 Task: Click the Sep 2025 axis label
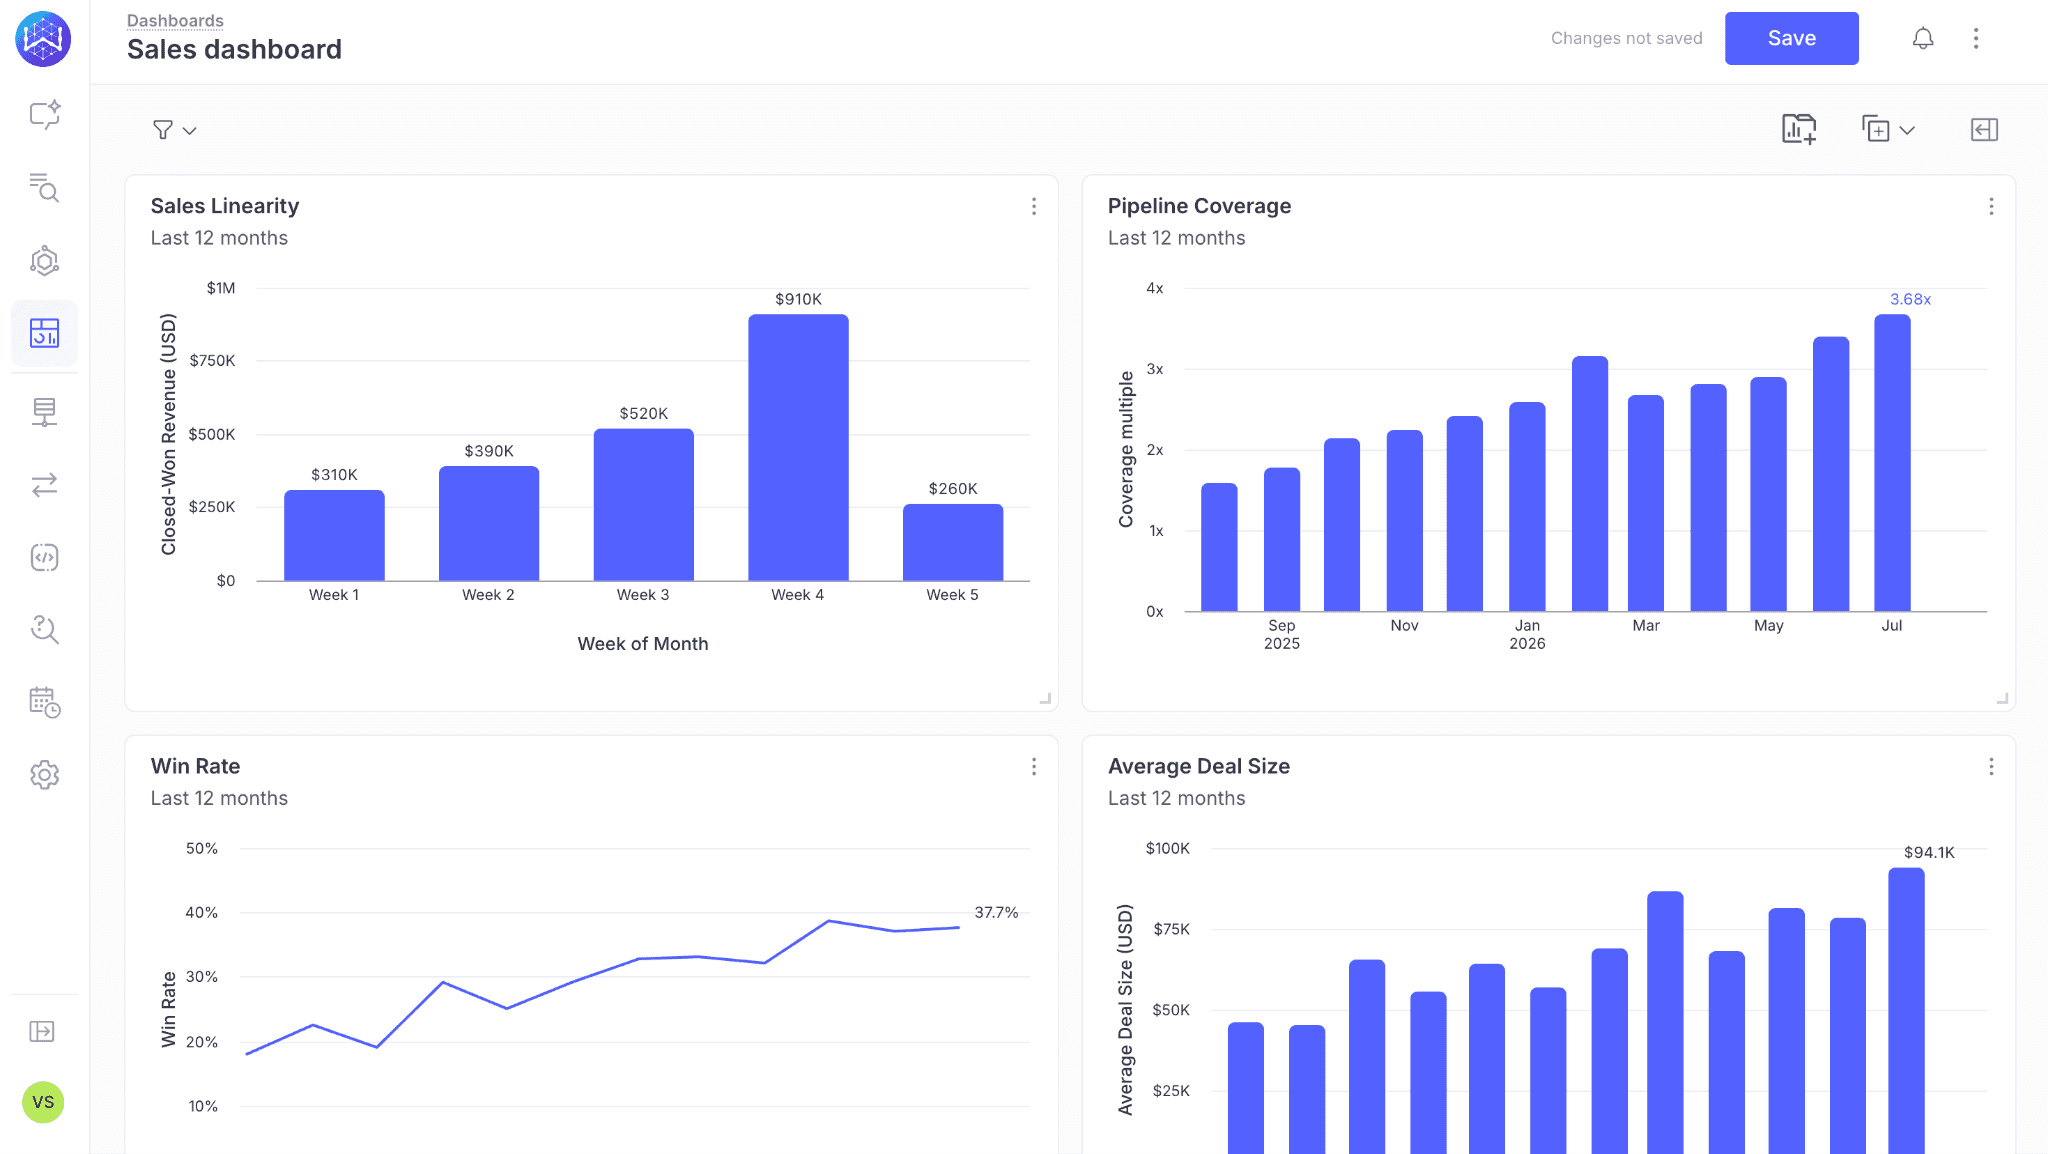pyautogui.click(x=1281, y=634)
